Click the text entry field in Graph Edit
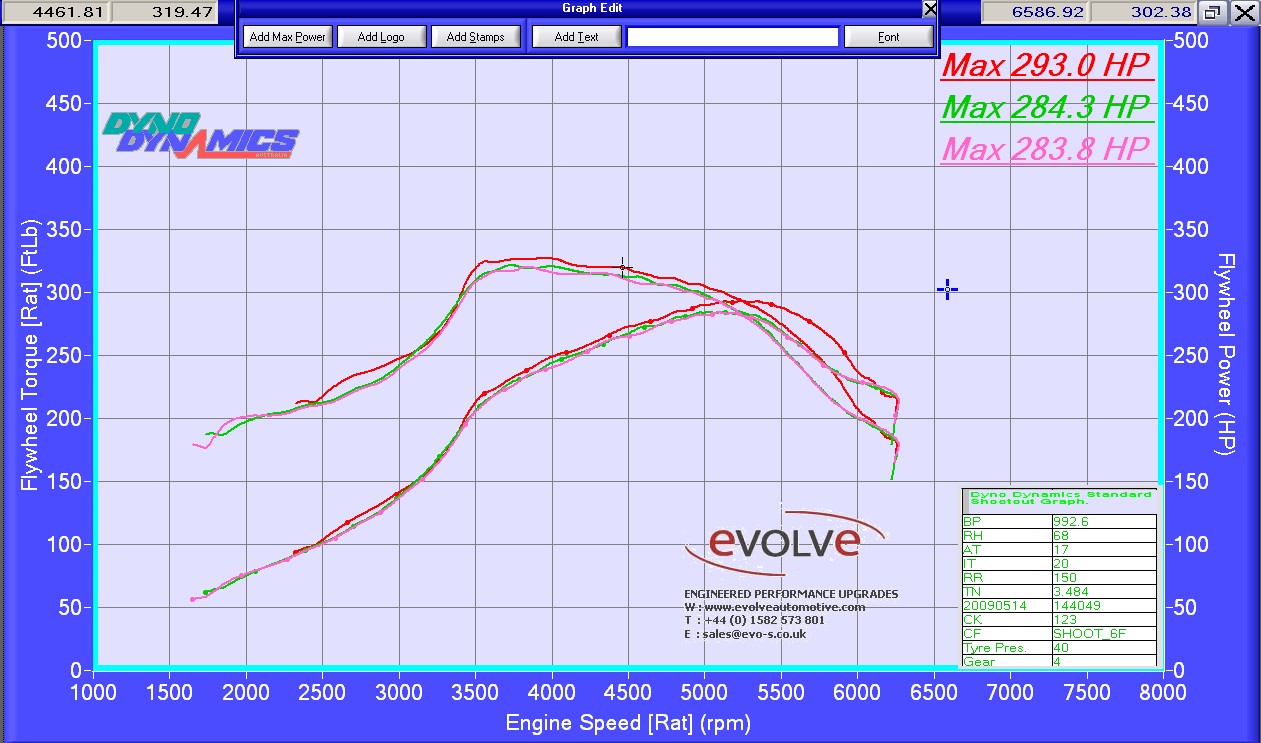Screen dimensions: 1261x743 coord(732,36)
